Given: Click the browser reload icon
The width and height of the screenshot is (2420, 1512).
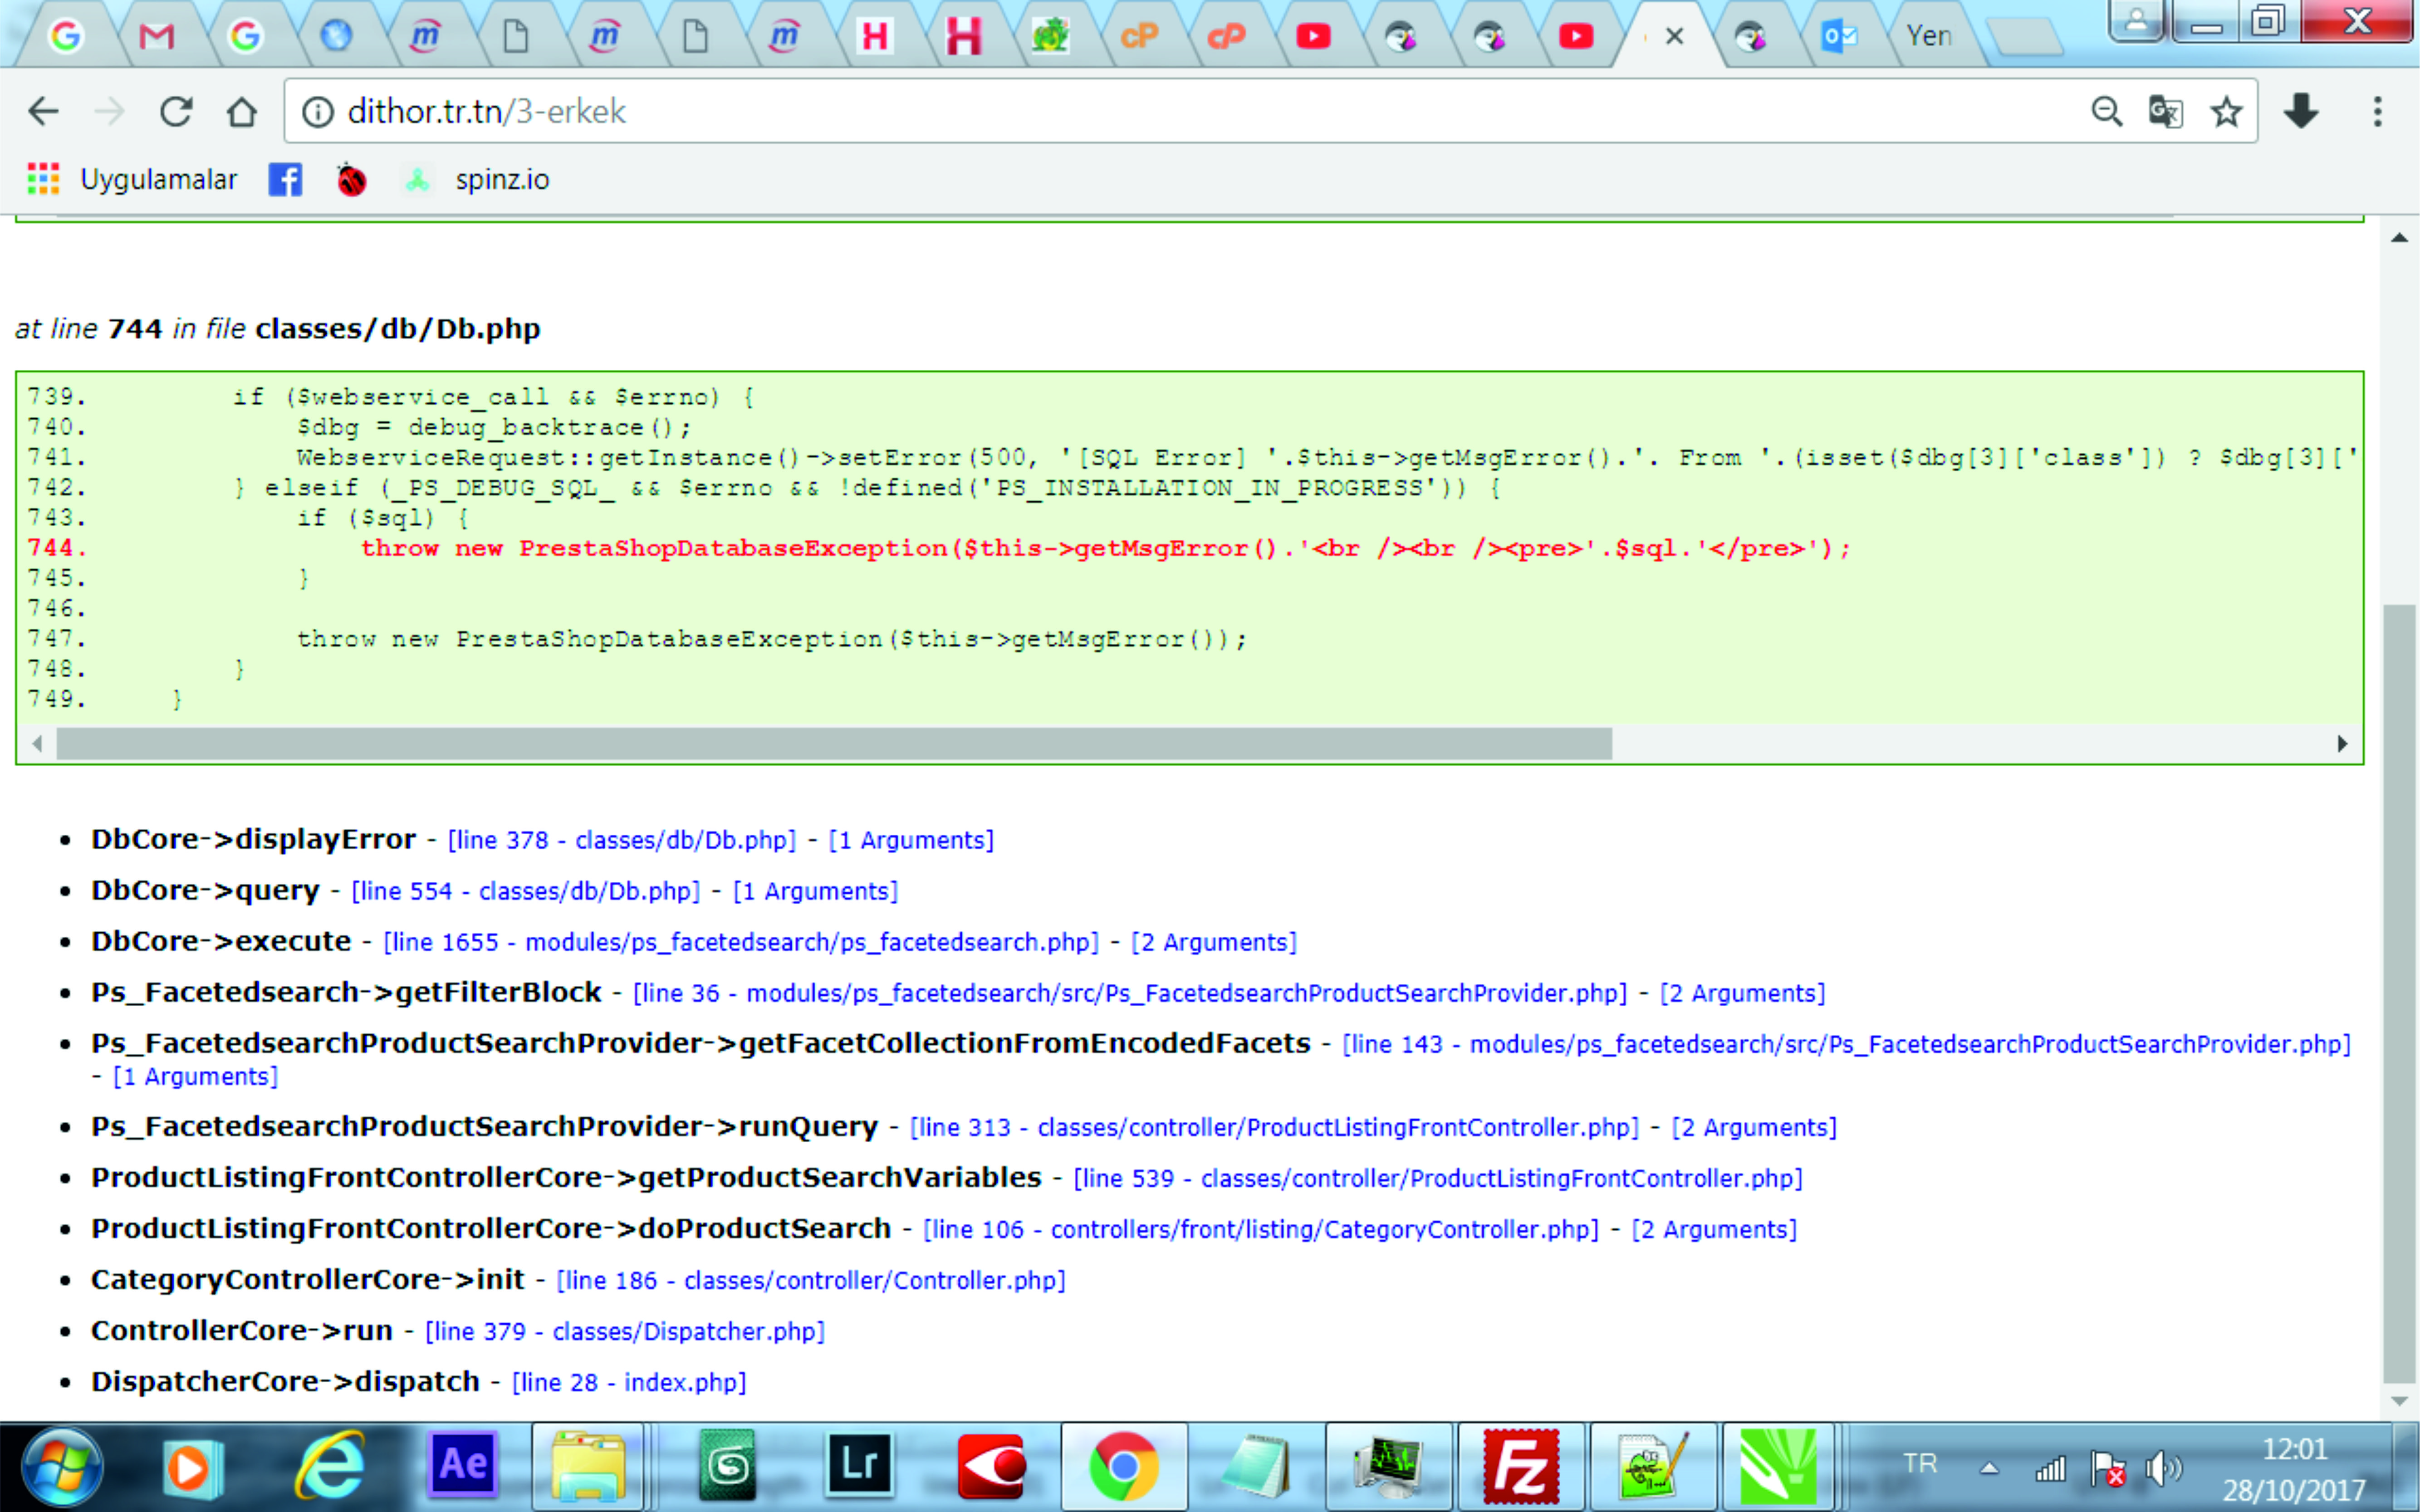Looking at the screenshot, I should 176,111.
